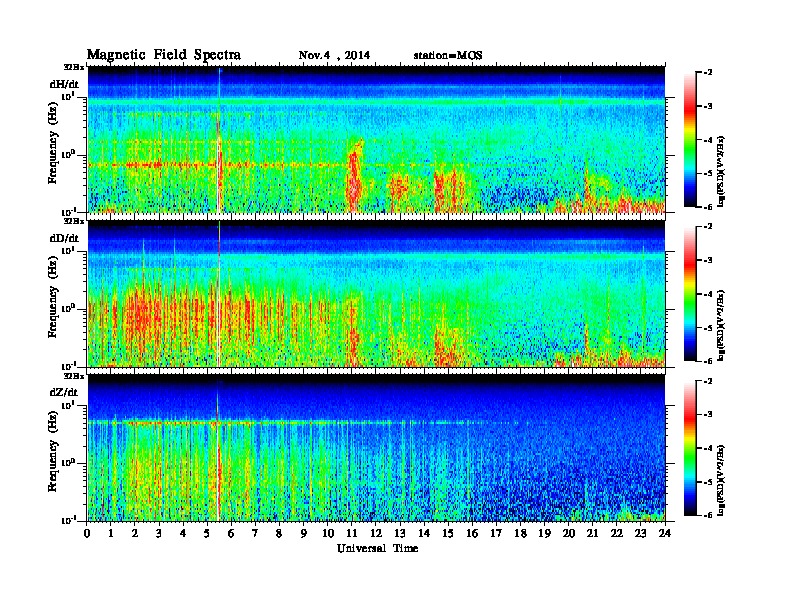Click hour 2 on the time axis
The width and height of the screenshot is (792, 612).
135,533
